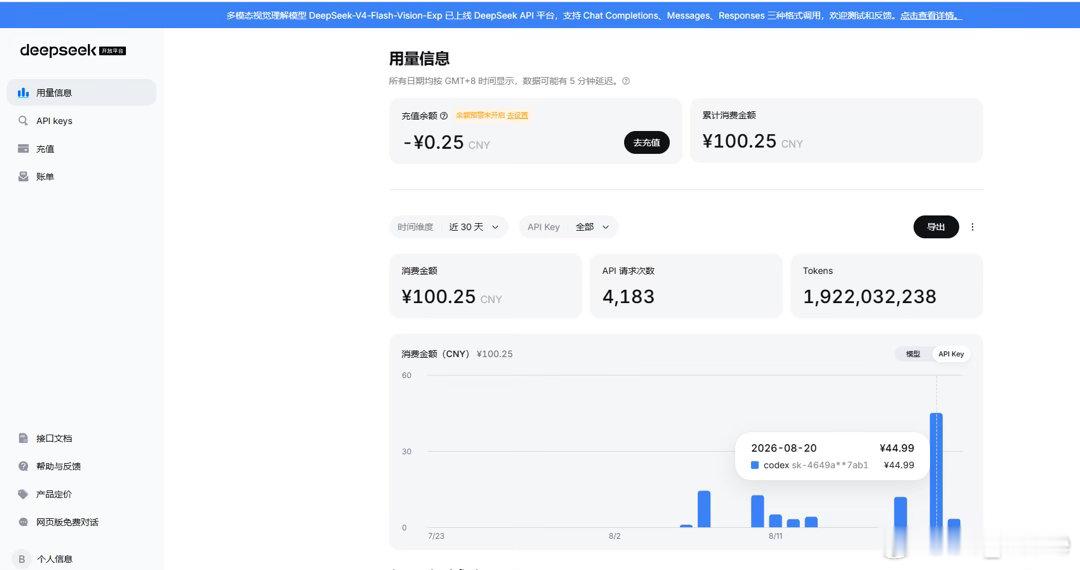The height and width of the screenshot is (570, 1080).
Task: Click the 消费金额 card ¥100.25 value
Action: [439, 297]
